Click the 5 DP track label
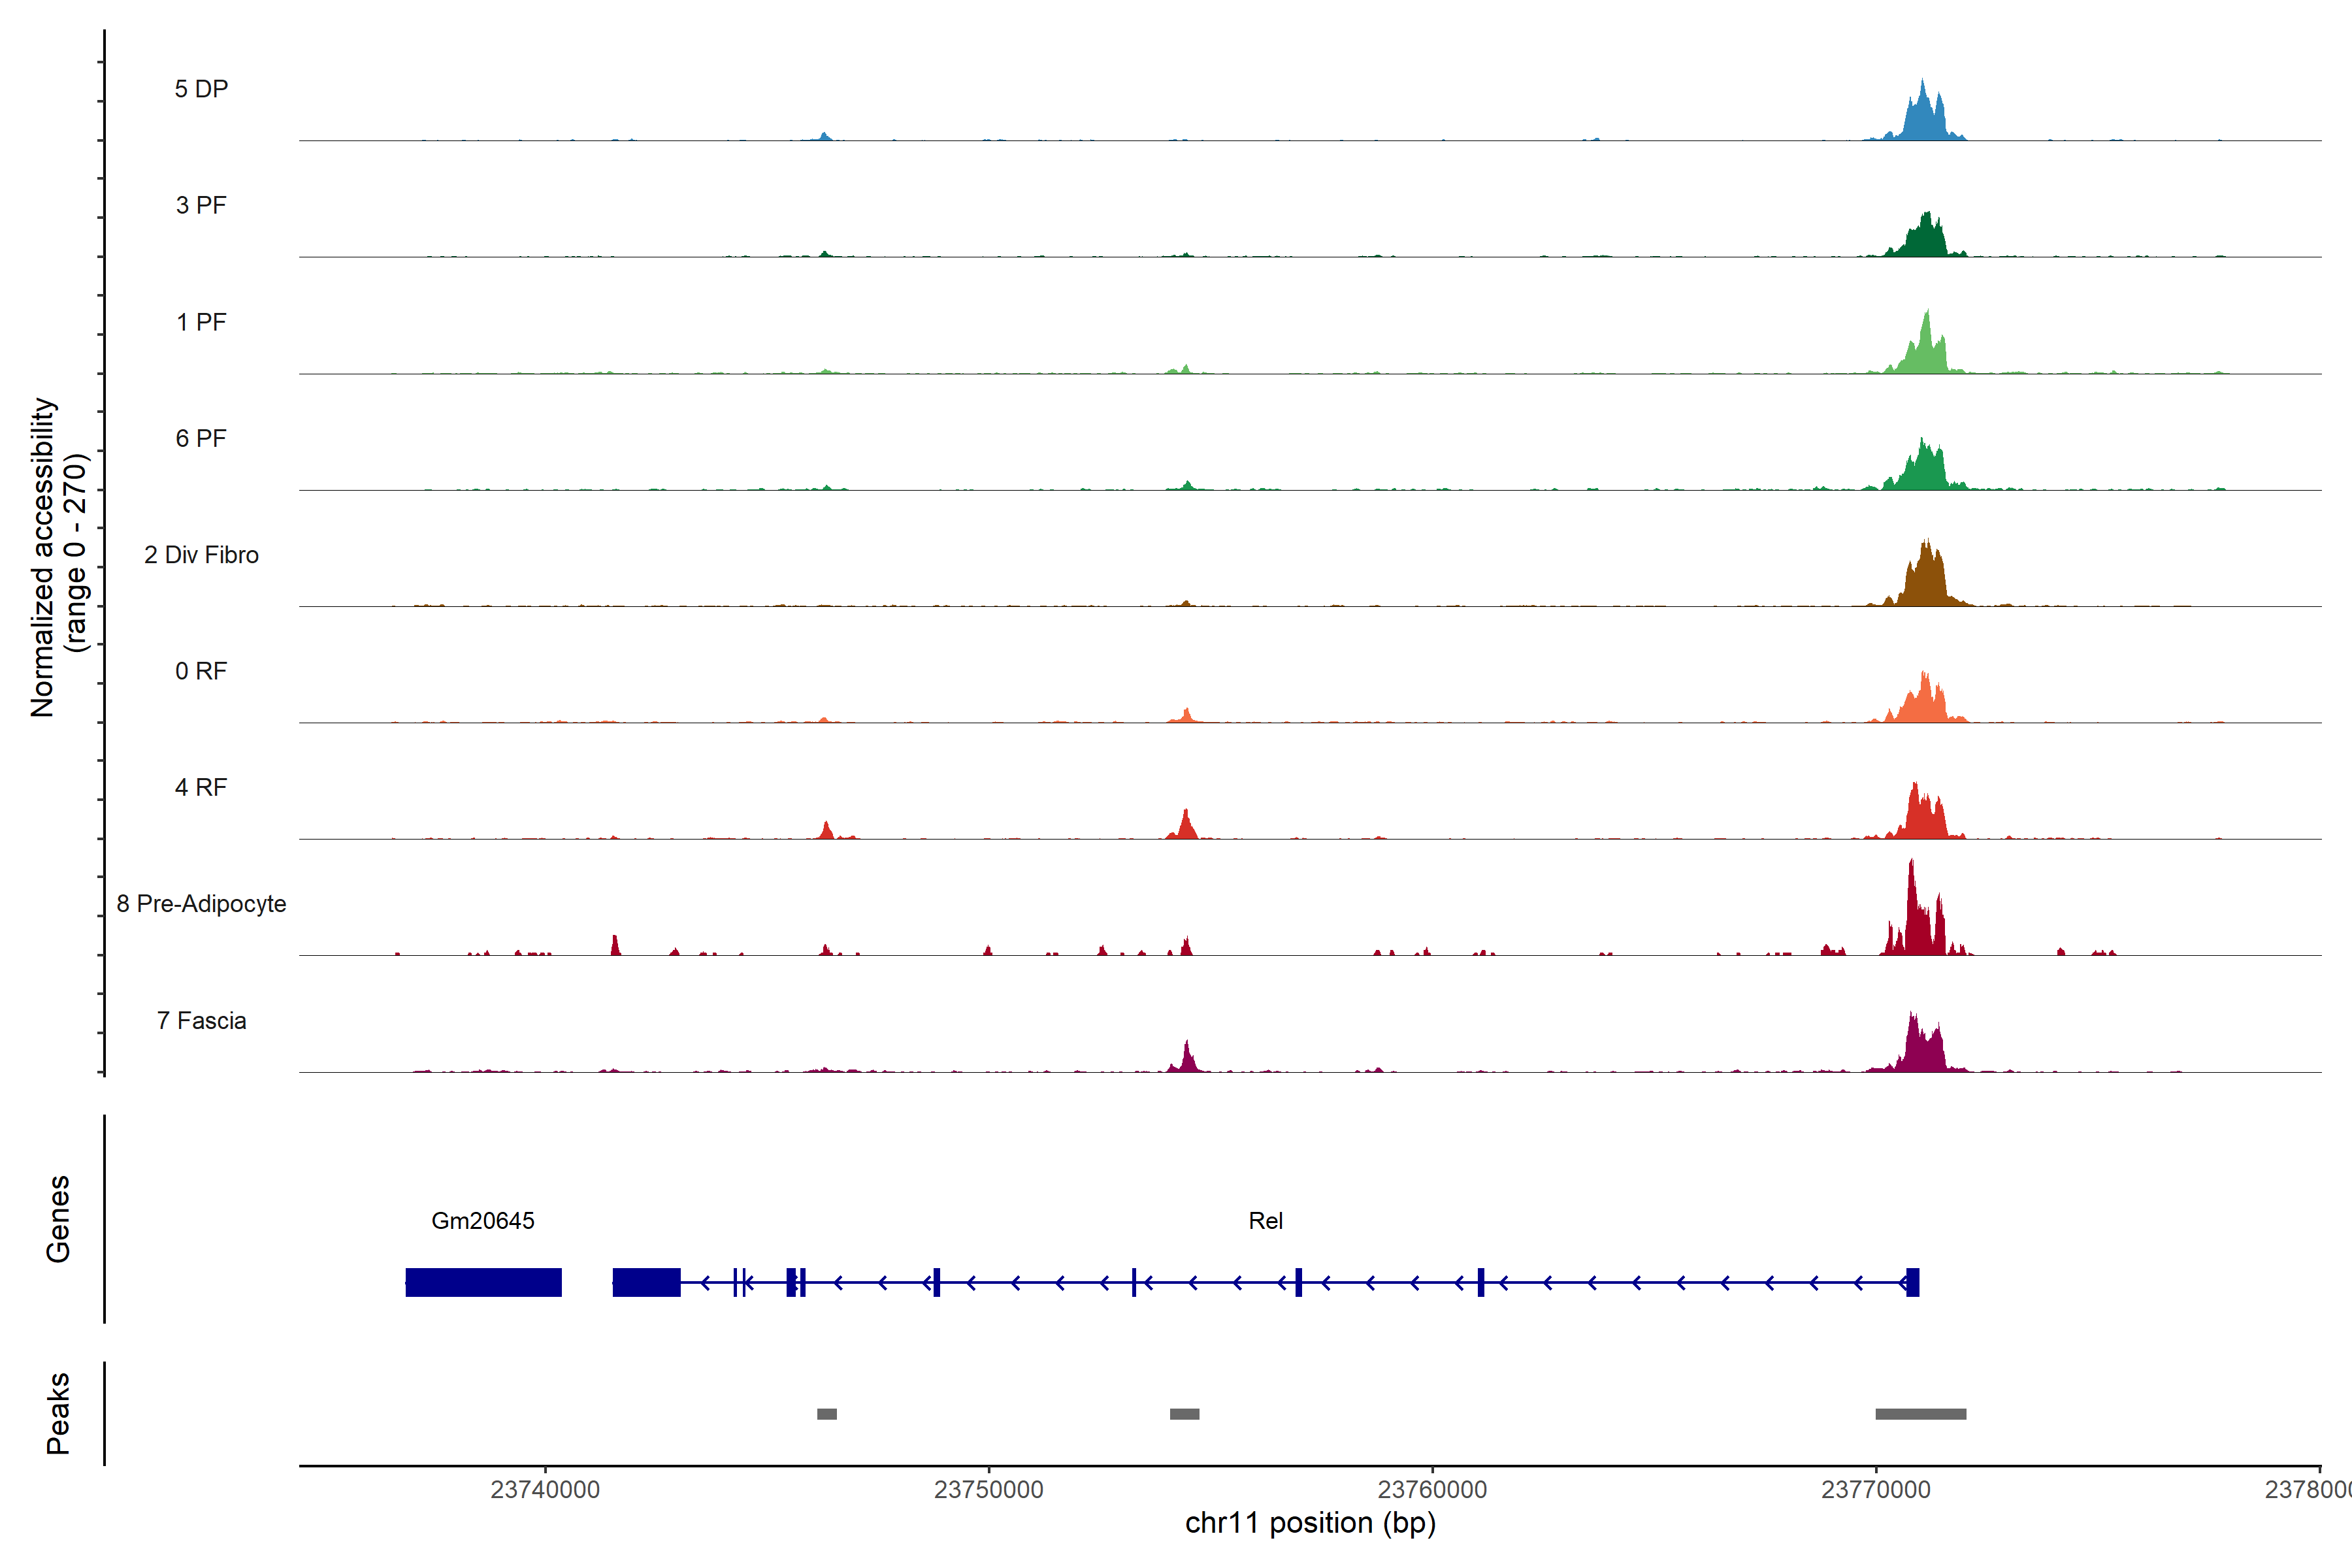This screenshot has width=2352, height=1568. pos(201,89)
